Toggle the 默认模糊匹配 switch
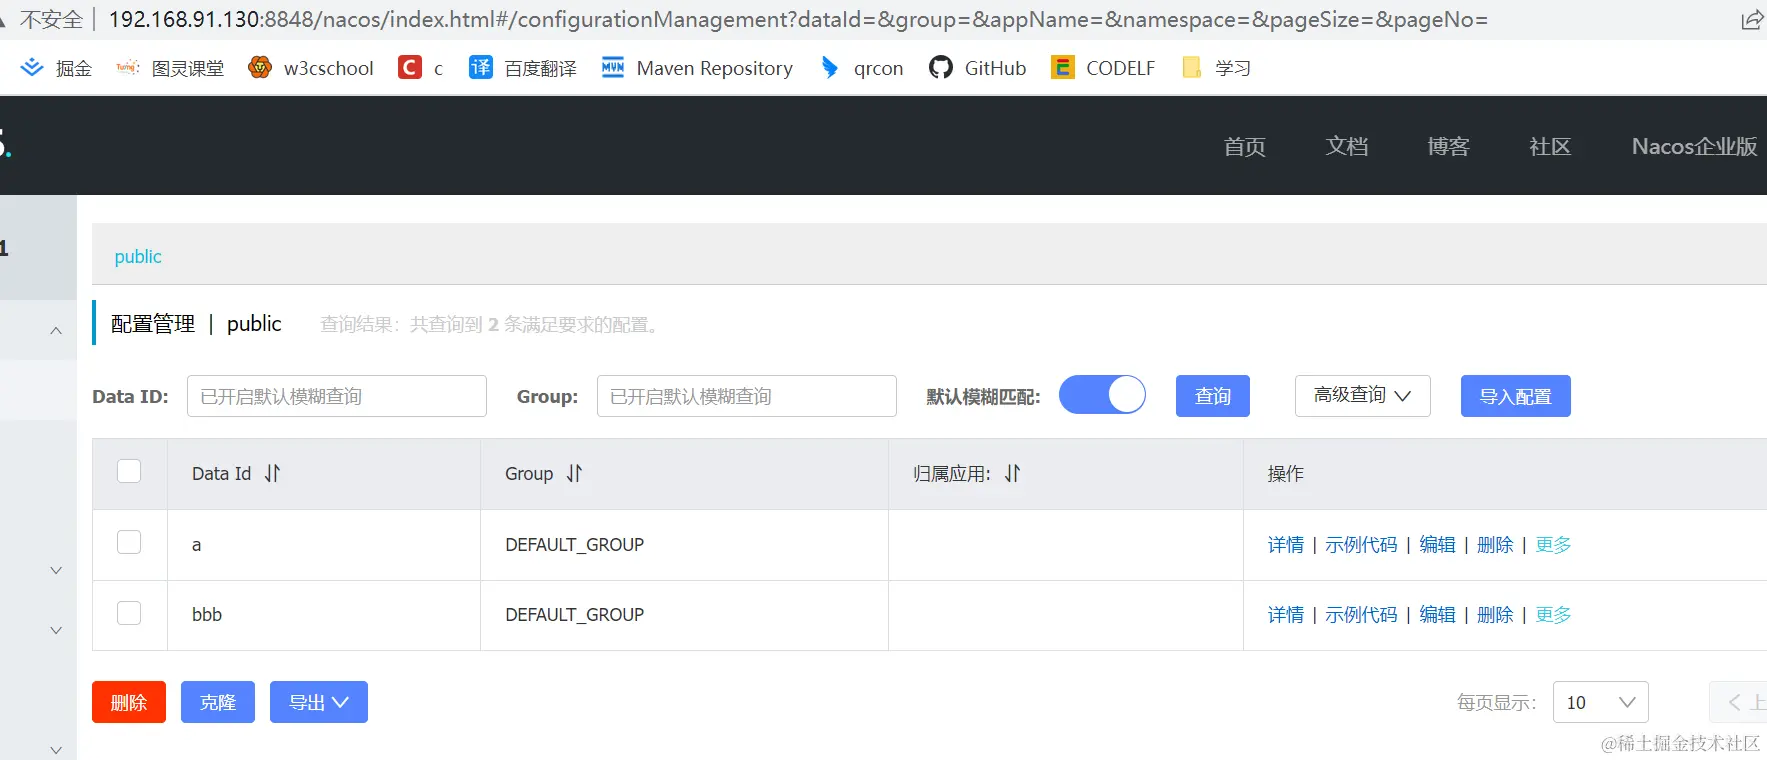 tap(1102, 395)
